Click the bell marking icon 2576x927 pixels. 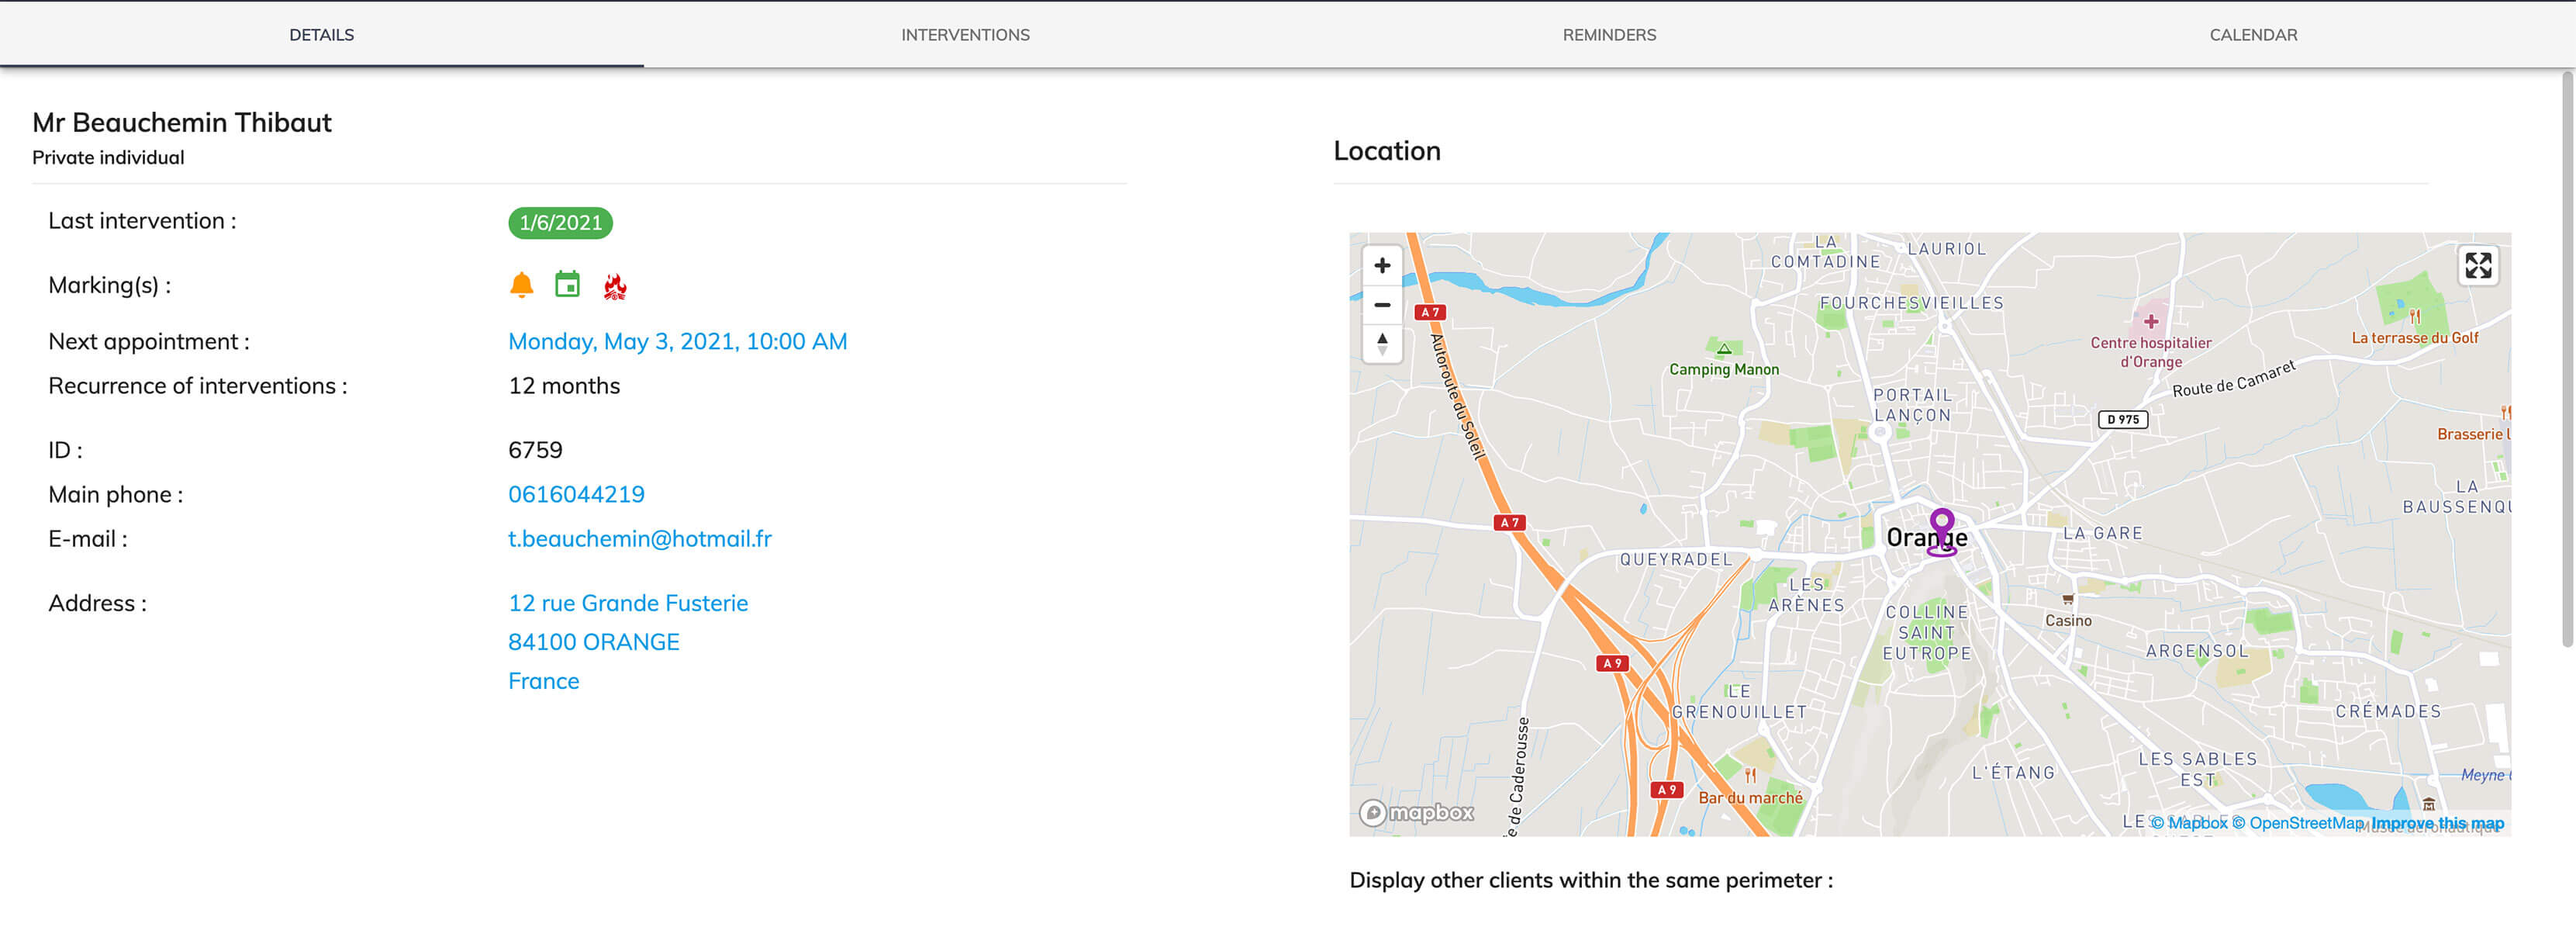point(520,284)
